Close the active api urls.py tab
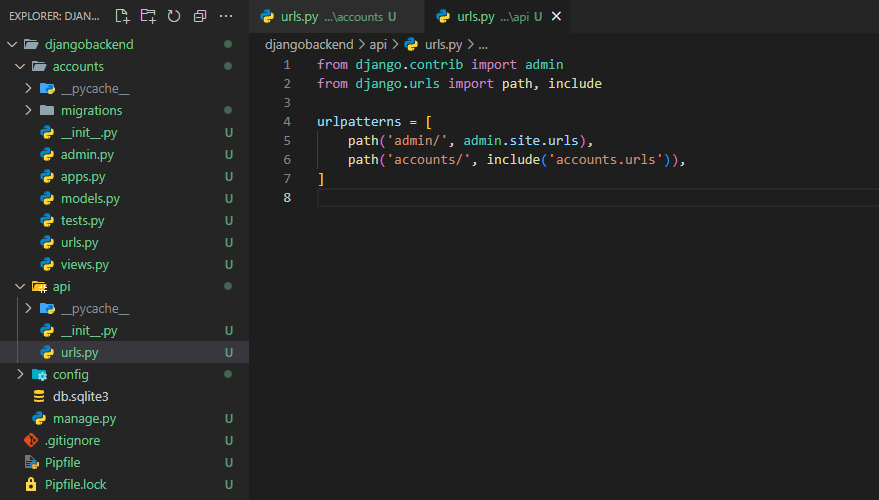This screenshot has width=879, height=500. click(557, 16)
